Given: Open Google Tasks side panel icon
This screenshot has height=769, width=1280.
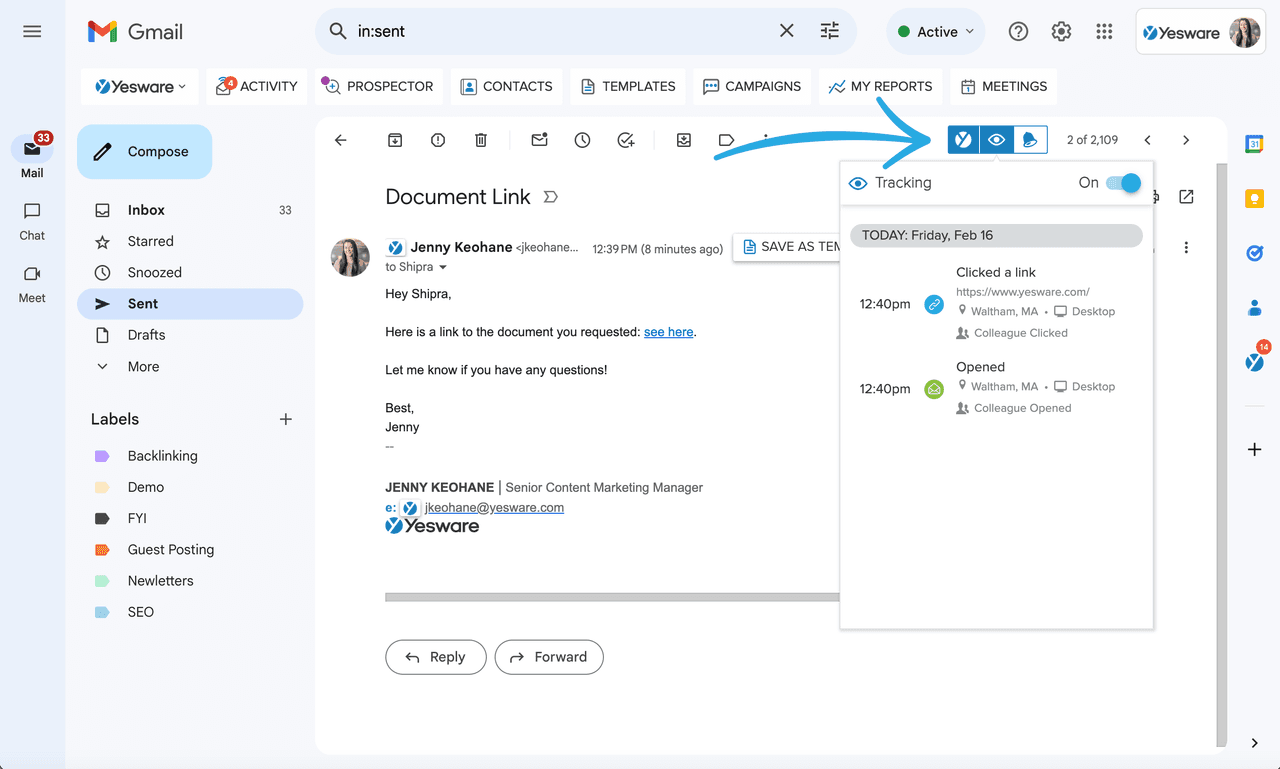Looking at the screenshot, I should coord(1254,254).
